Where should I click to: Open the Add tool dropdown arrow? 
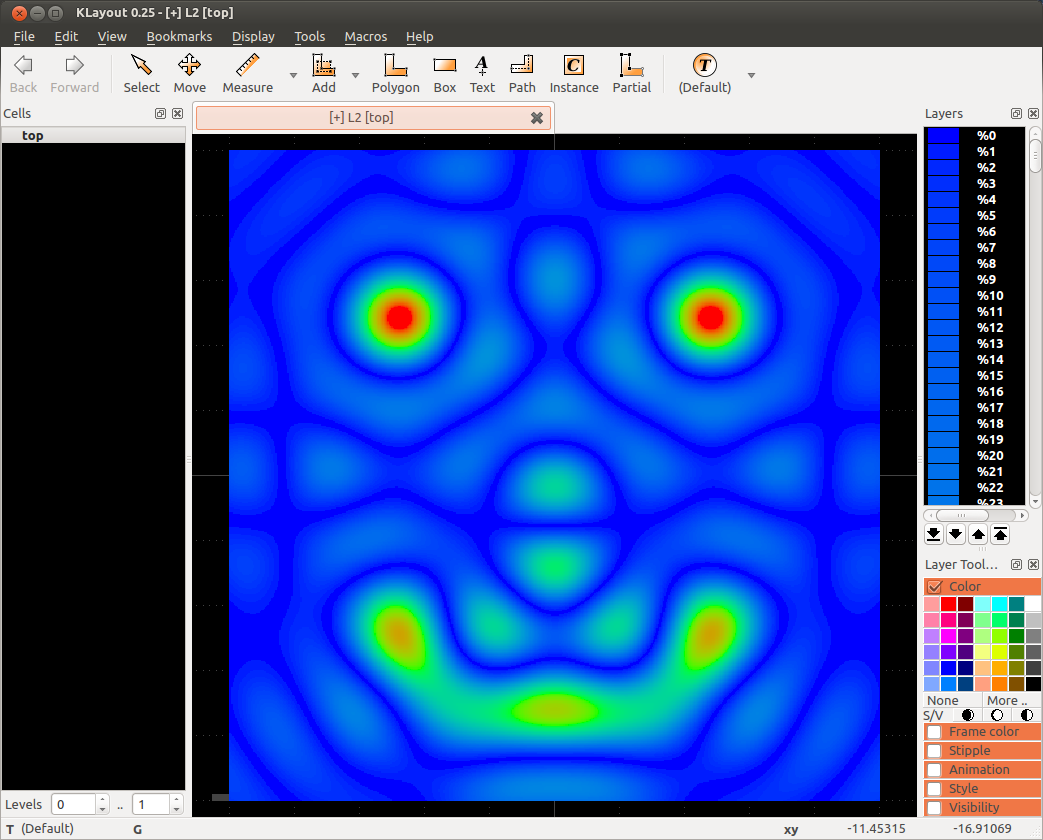pyautogui.click(x=355, y=75)
